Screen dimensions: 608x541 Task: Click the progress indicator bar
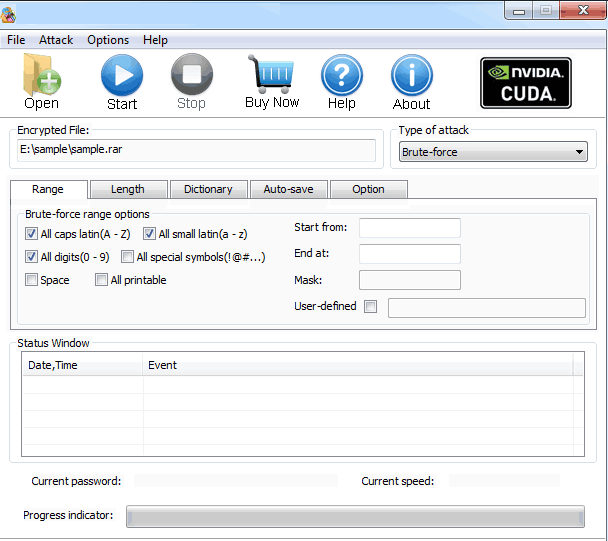(355, 516)
